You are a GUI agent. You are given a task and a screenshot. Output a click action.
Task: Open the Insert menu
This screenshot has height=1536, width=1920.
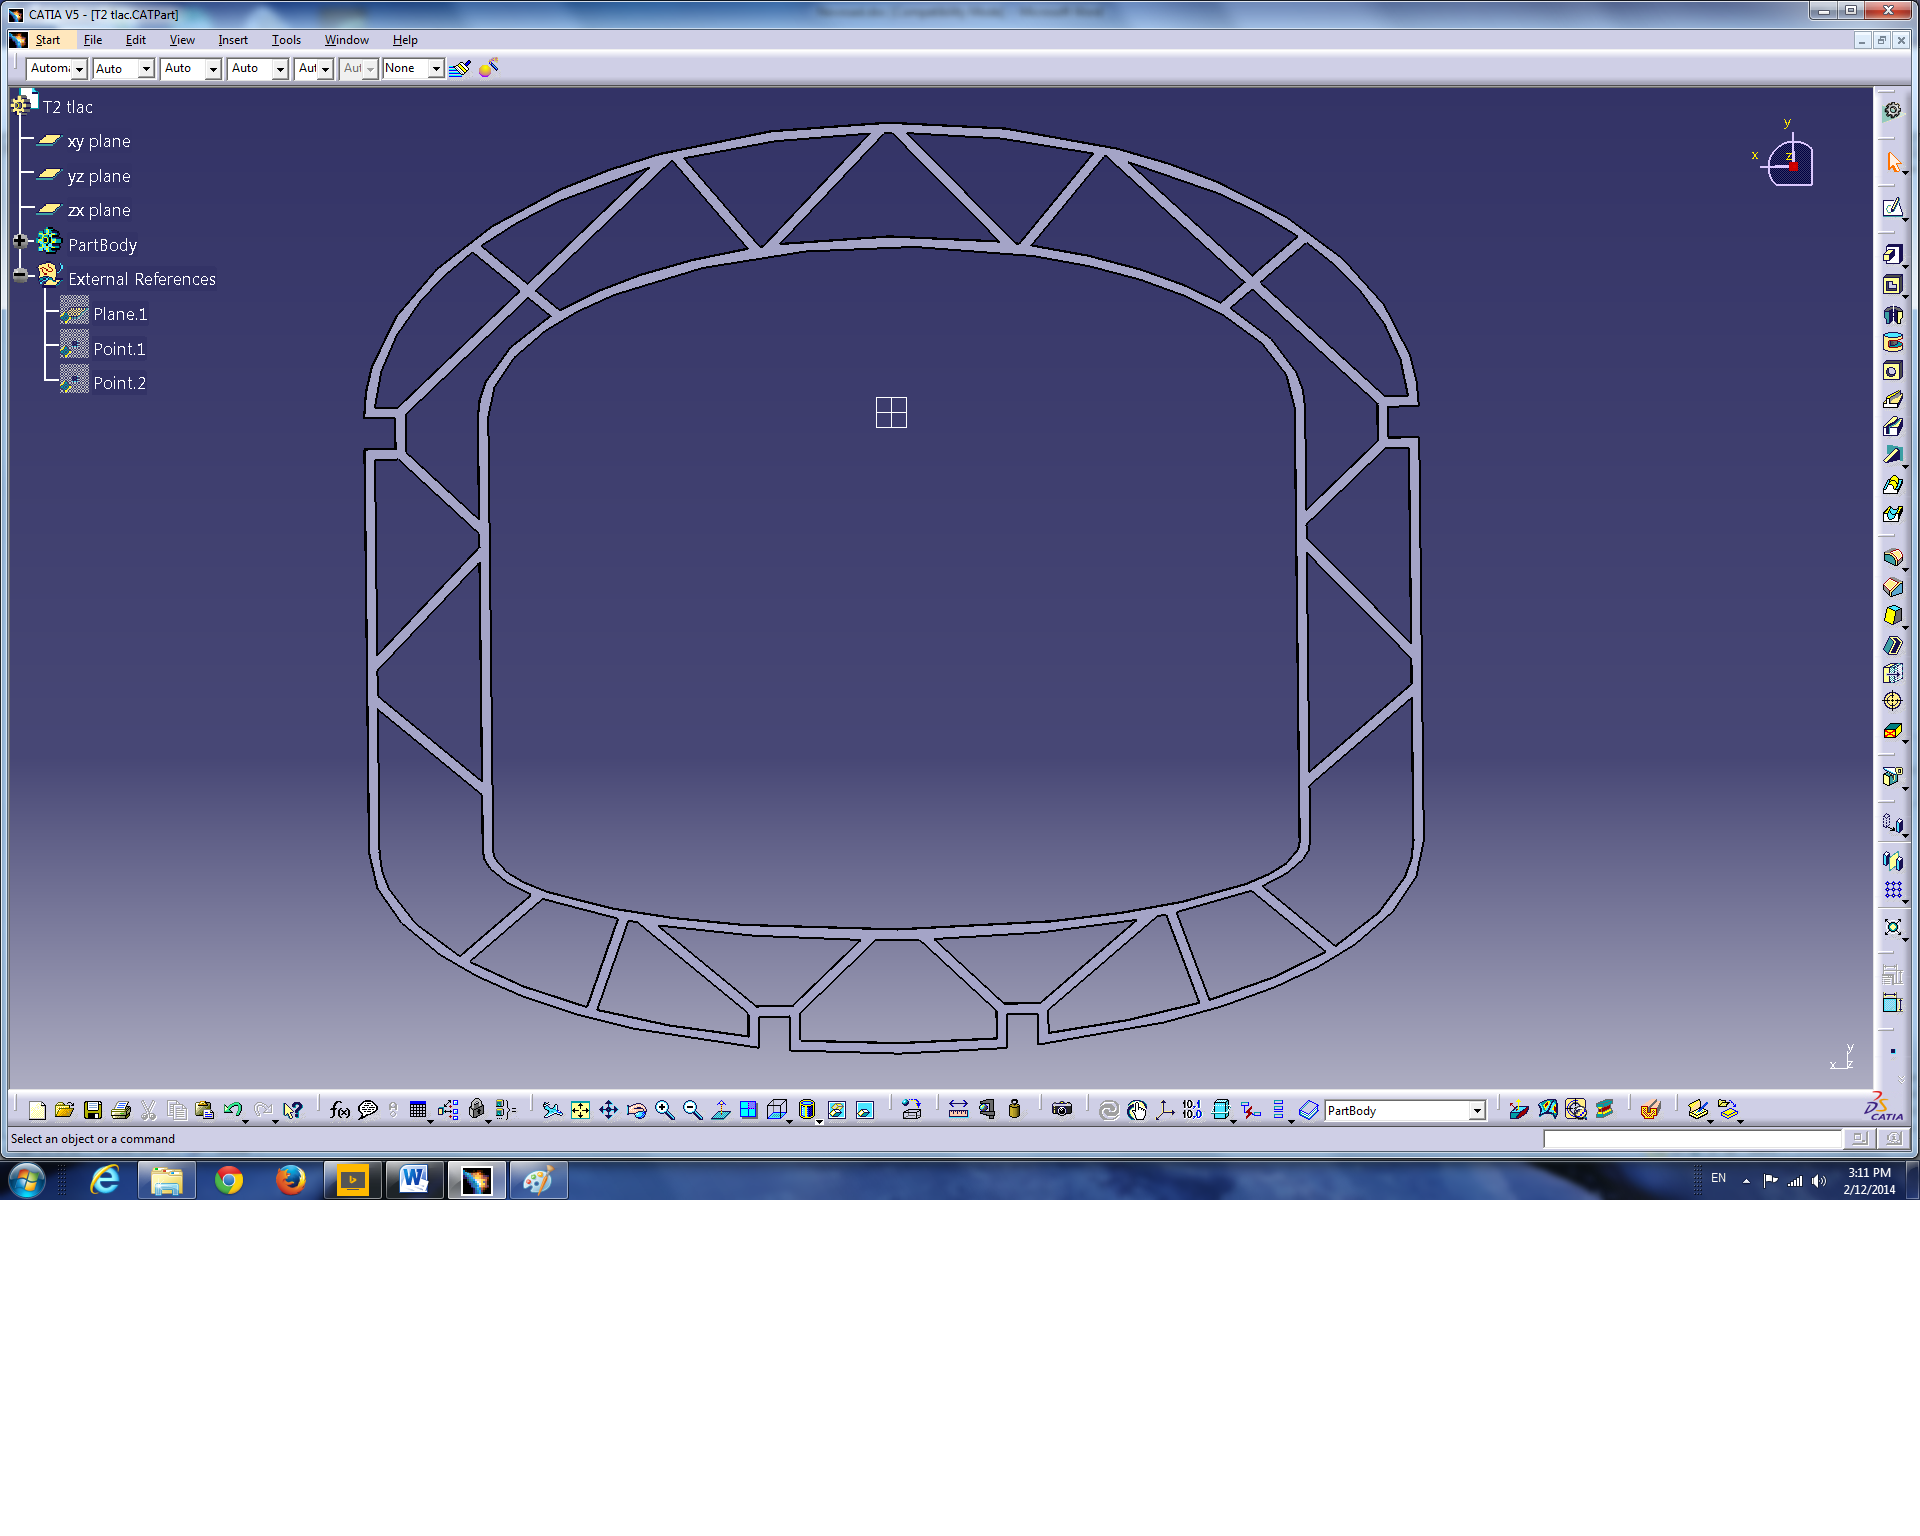[232, 40]
